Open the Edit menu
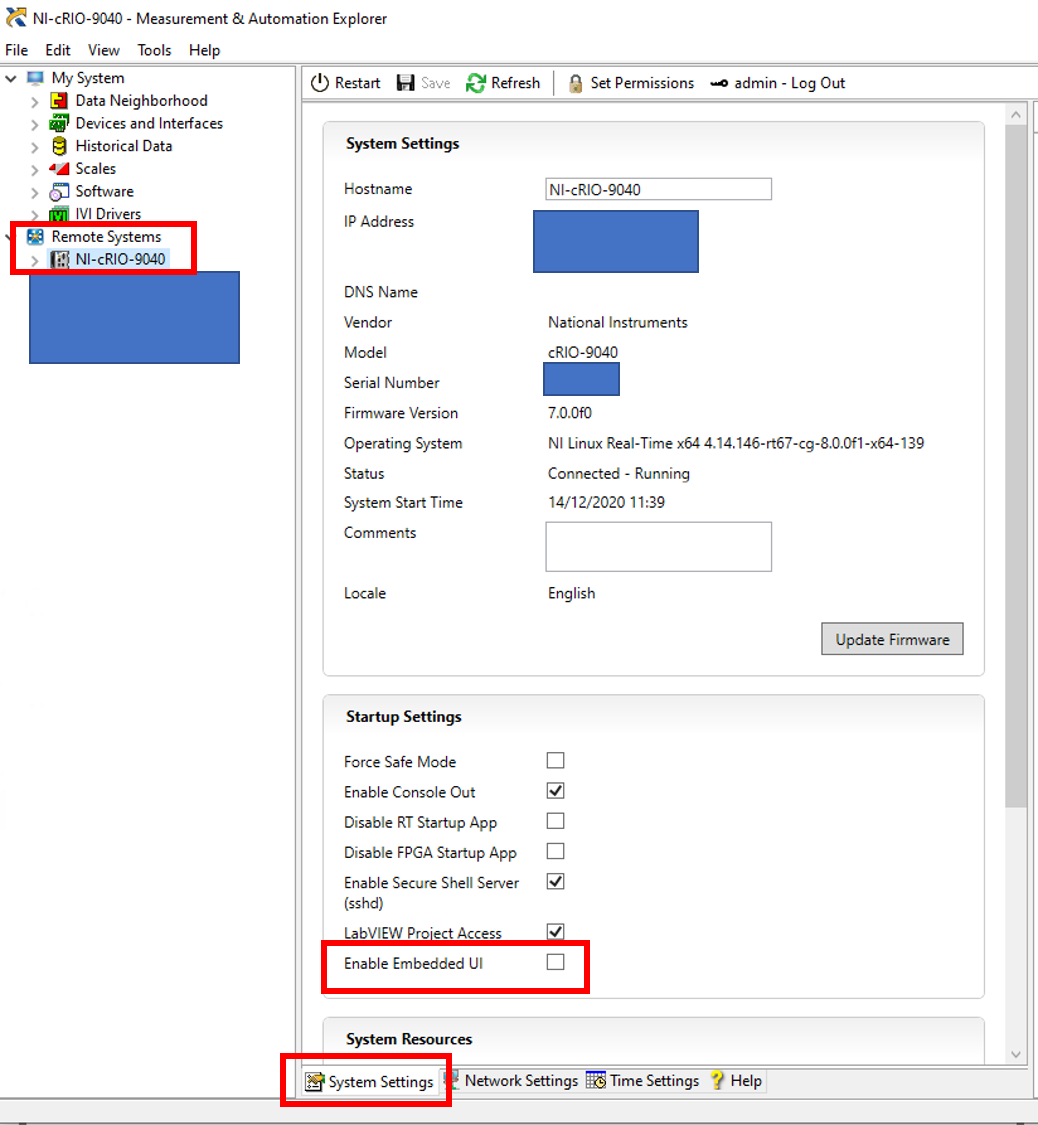This screenshot has width=1038, height=1125. point(58,50)
